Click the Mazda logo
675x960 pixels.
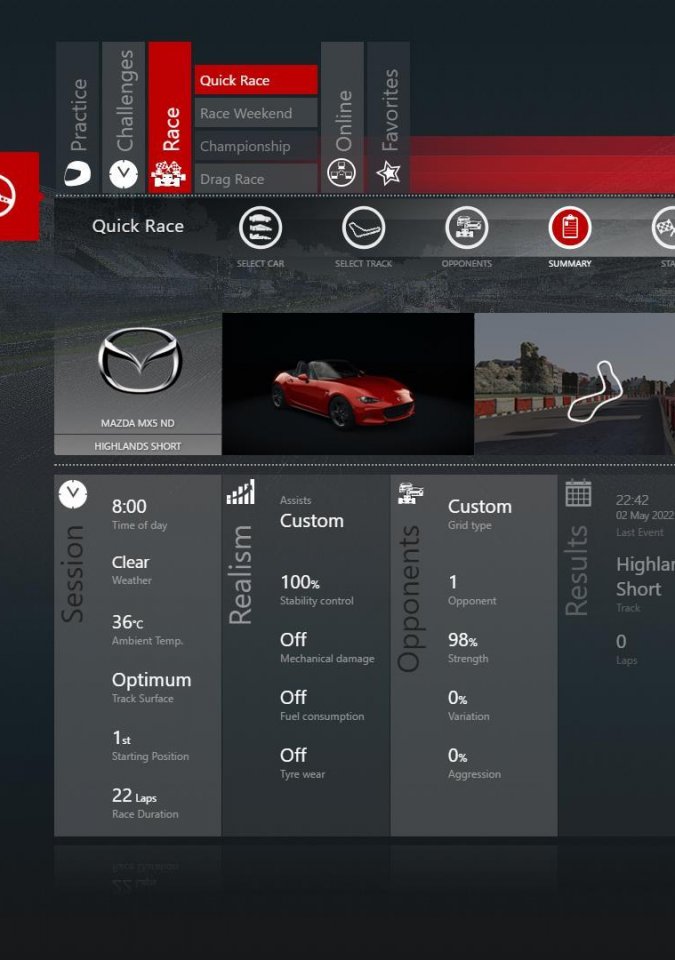pyautogui.click(x=140, y=360)
